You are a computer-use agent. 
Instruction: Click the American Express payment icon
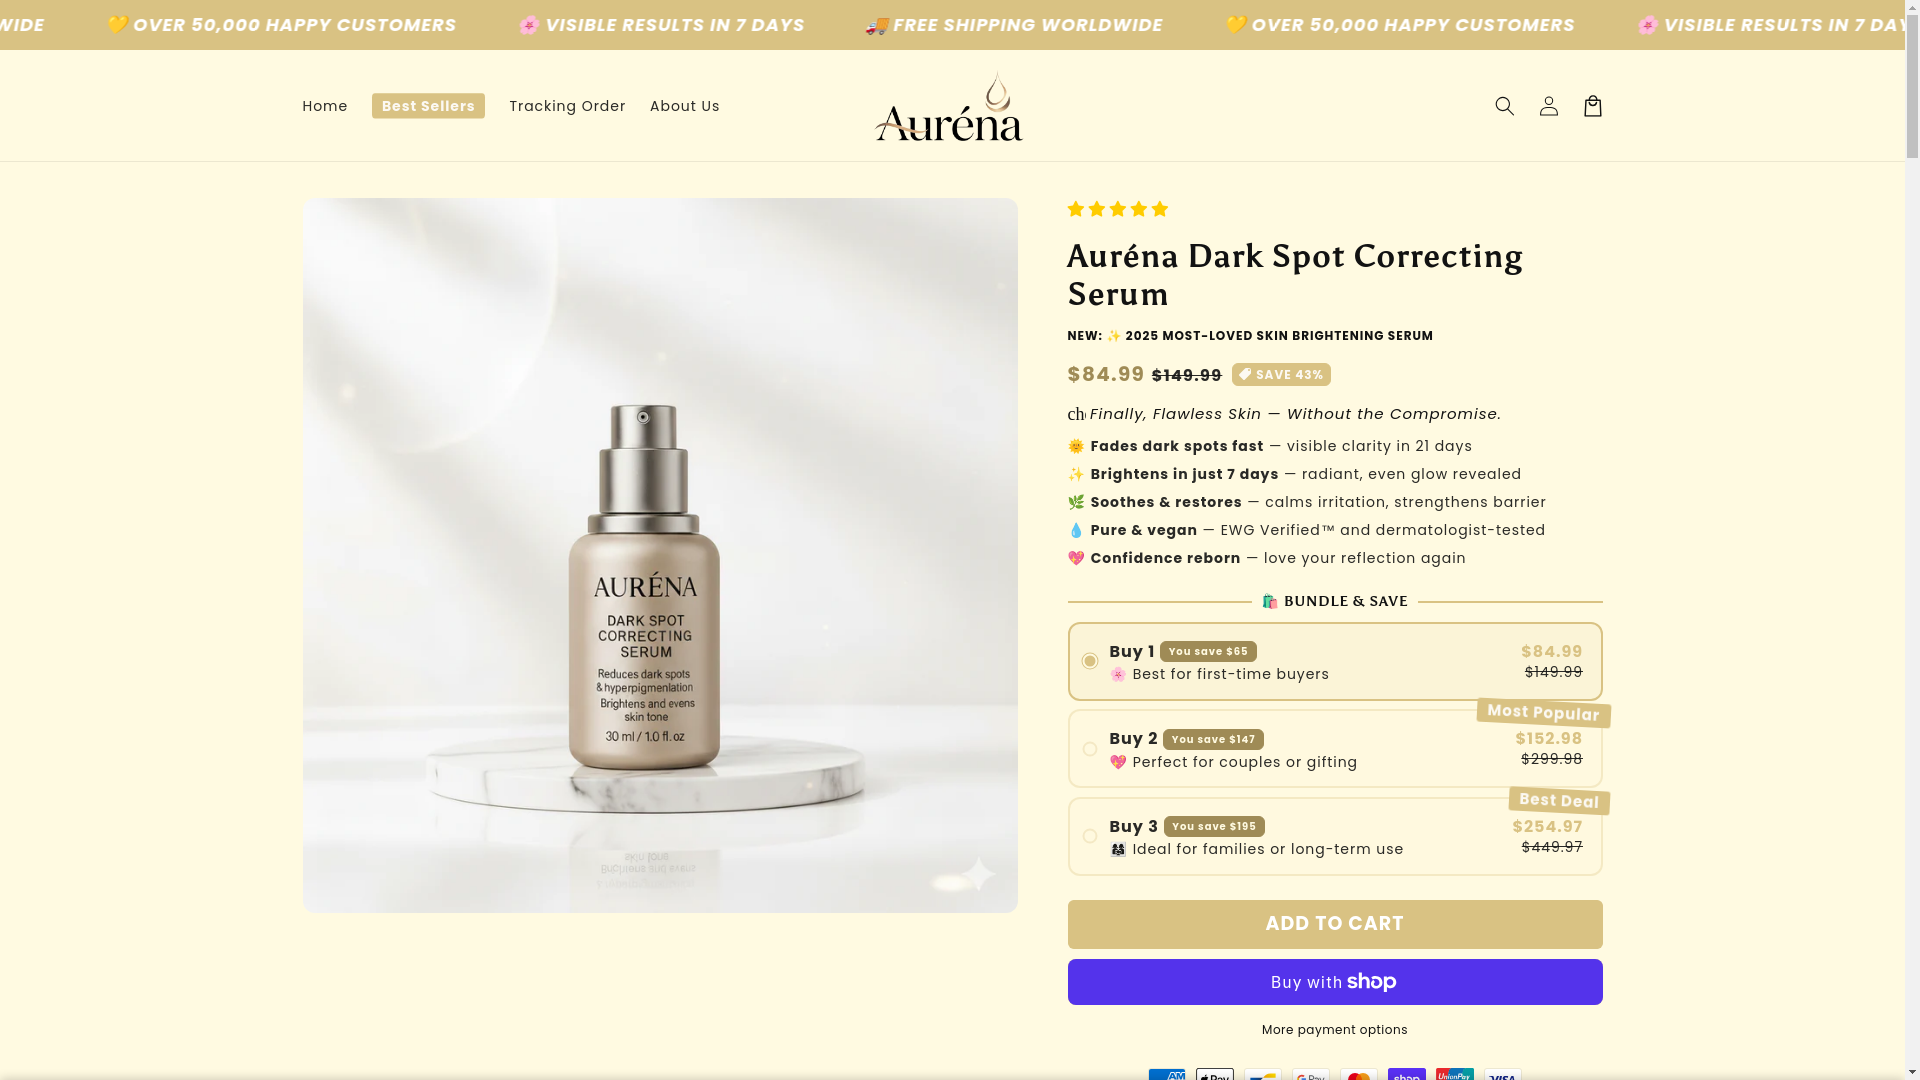tap(1166, 1075)
